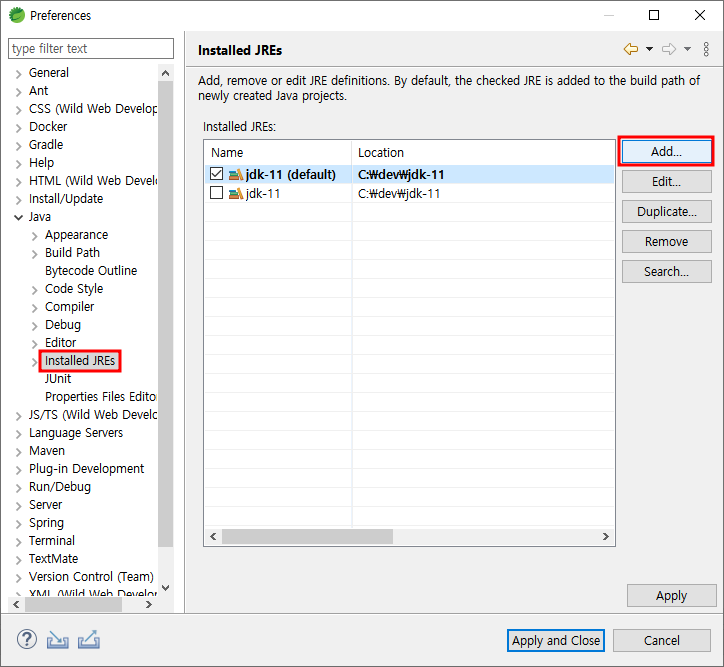This screenshot has height=667, width=724.
Task: Select Installed JREs in the tree
Action: [80, 361]
